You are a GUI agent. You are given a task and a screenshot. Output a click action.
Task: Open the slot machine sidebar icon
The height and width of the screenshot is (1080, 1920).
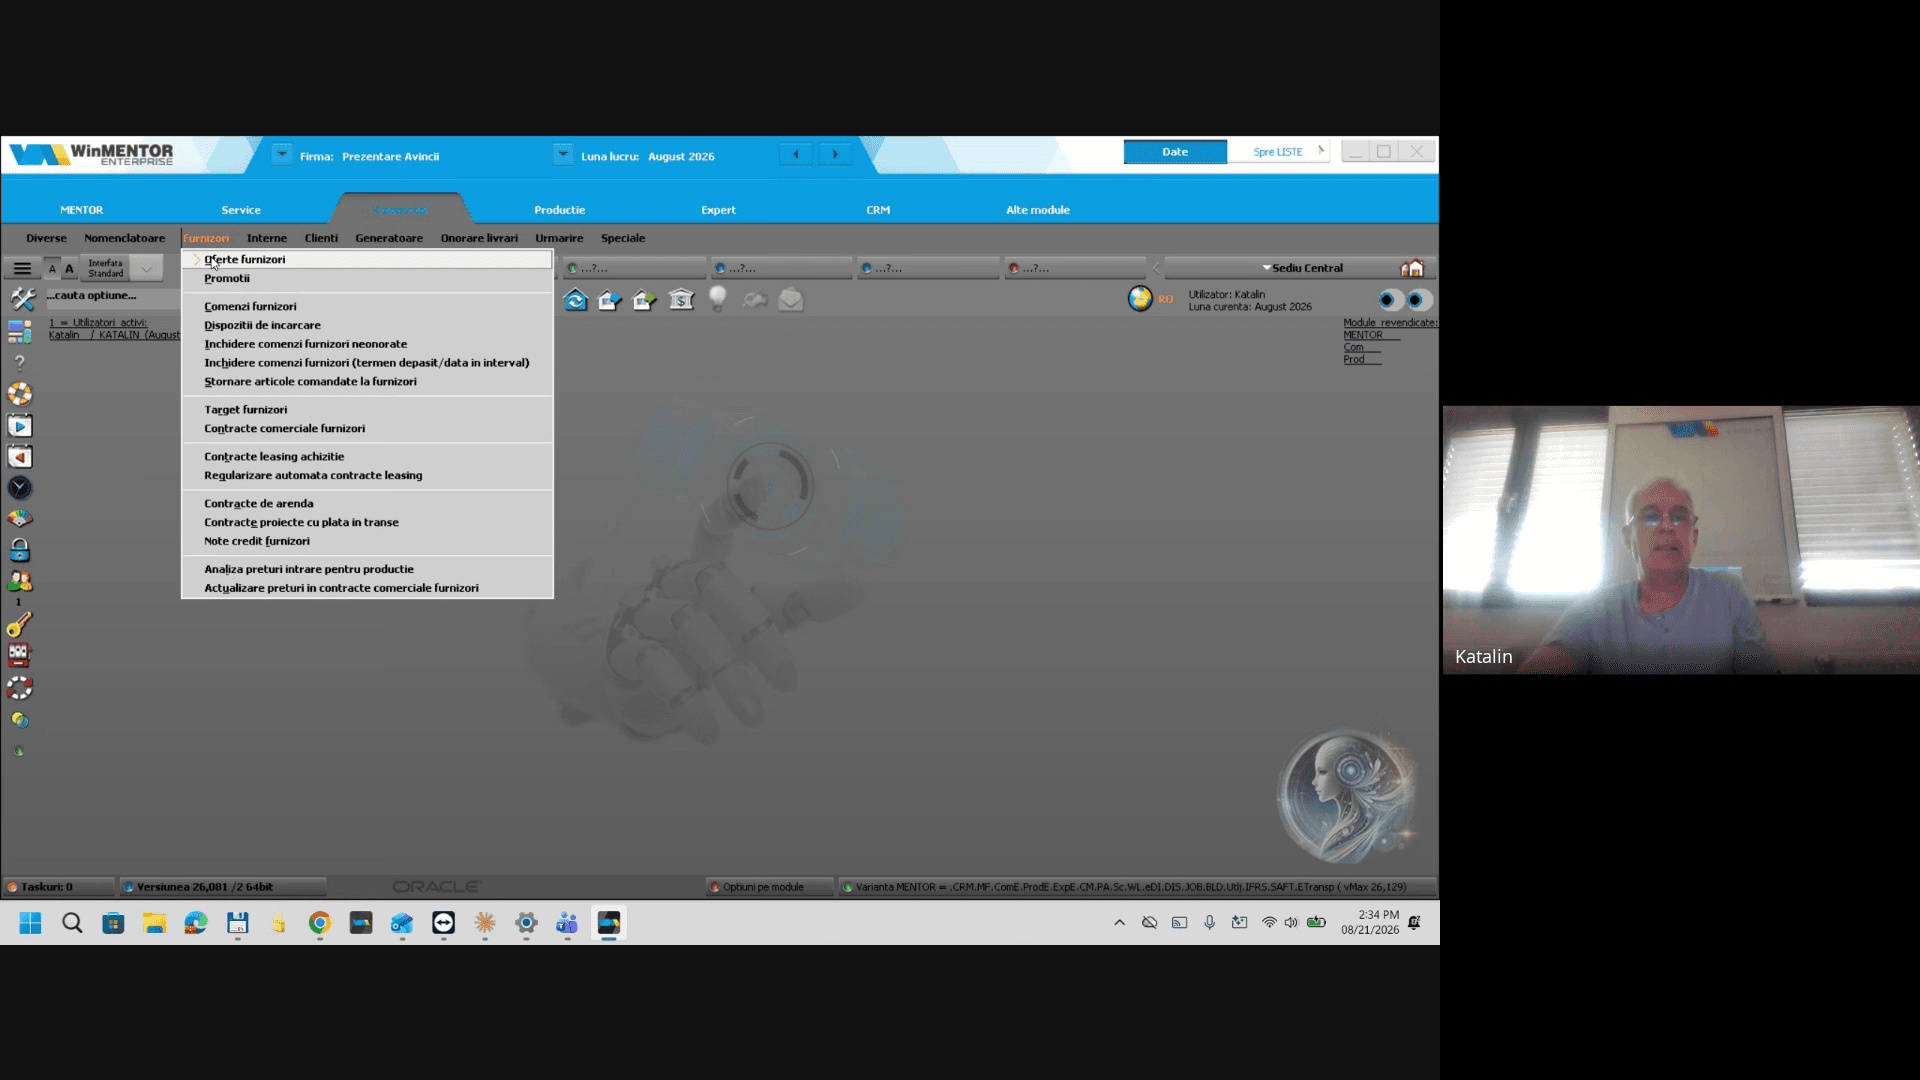[x=19, y=656]
